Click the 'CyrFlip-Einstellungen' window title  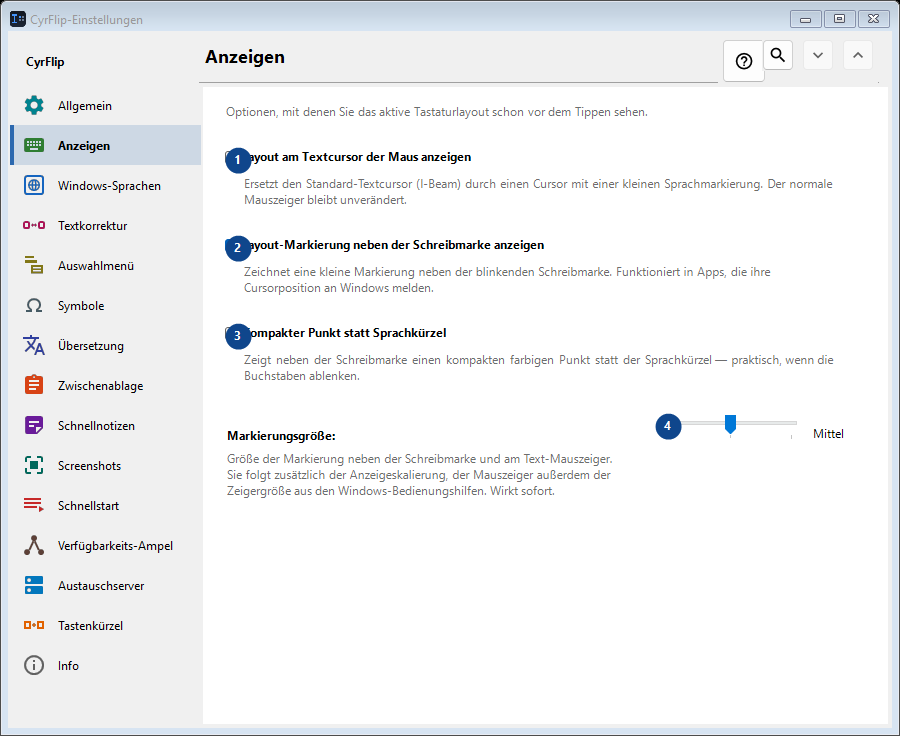click(87, 20)
